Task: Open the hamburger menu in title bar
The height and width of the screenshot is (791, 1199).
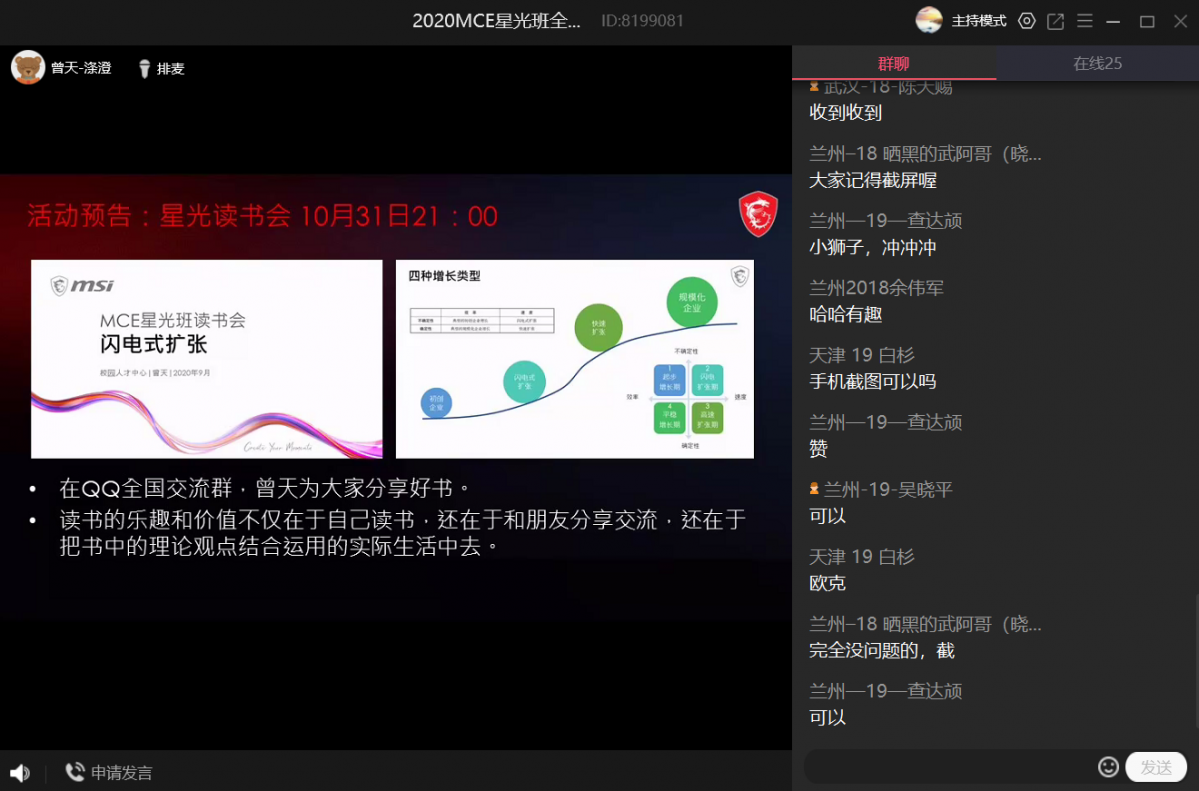Action: click(1084, 21)
